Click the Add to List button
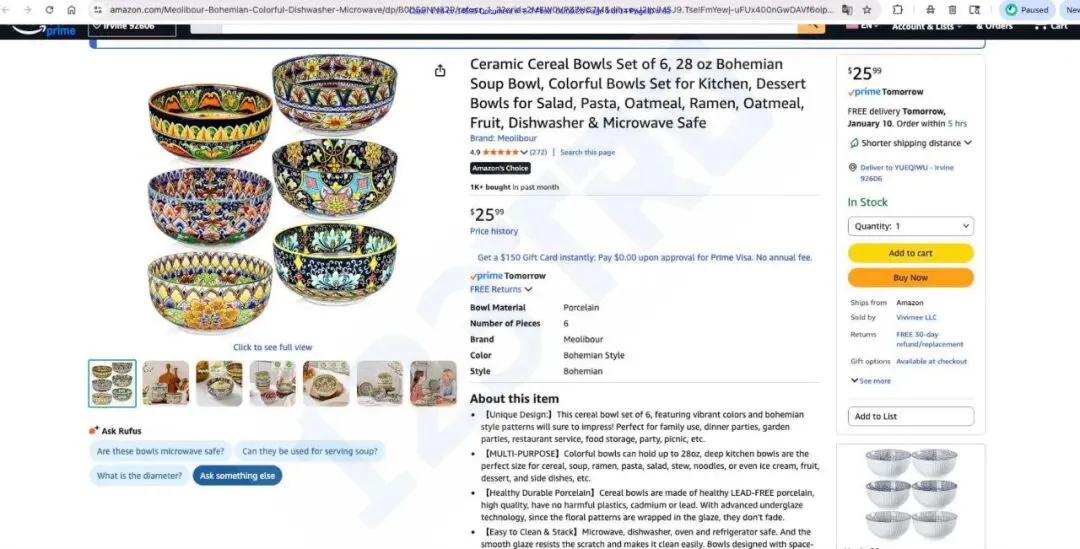 tap(911, 416)
